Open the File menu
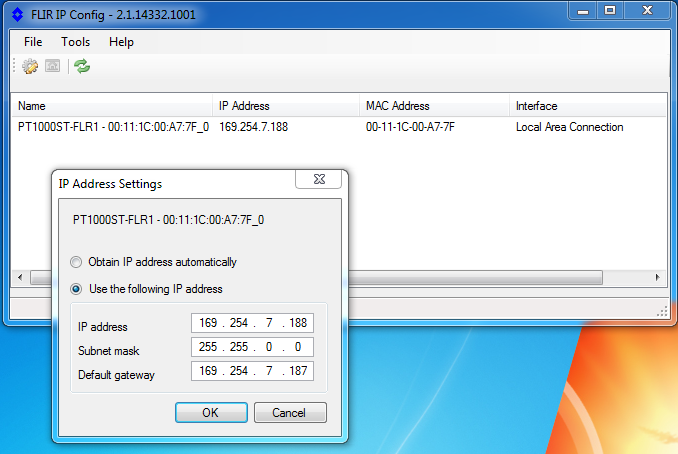This screenshot has width=678, height=454. tap(33, 42)
